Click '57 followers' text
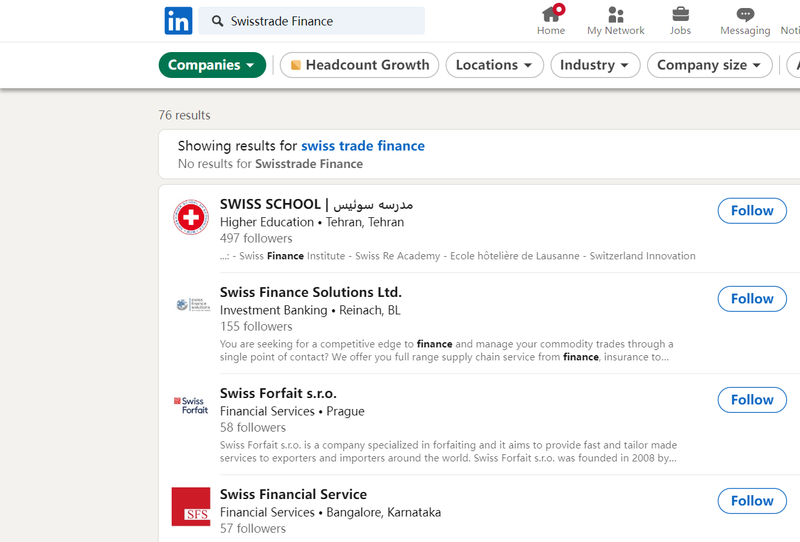 pyautogui.click(x=253, y=528)
